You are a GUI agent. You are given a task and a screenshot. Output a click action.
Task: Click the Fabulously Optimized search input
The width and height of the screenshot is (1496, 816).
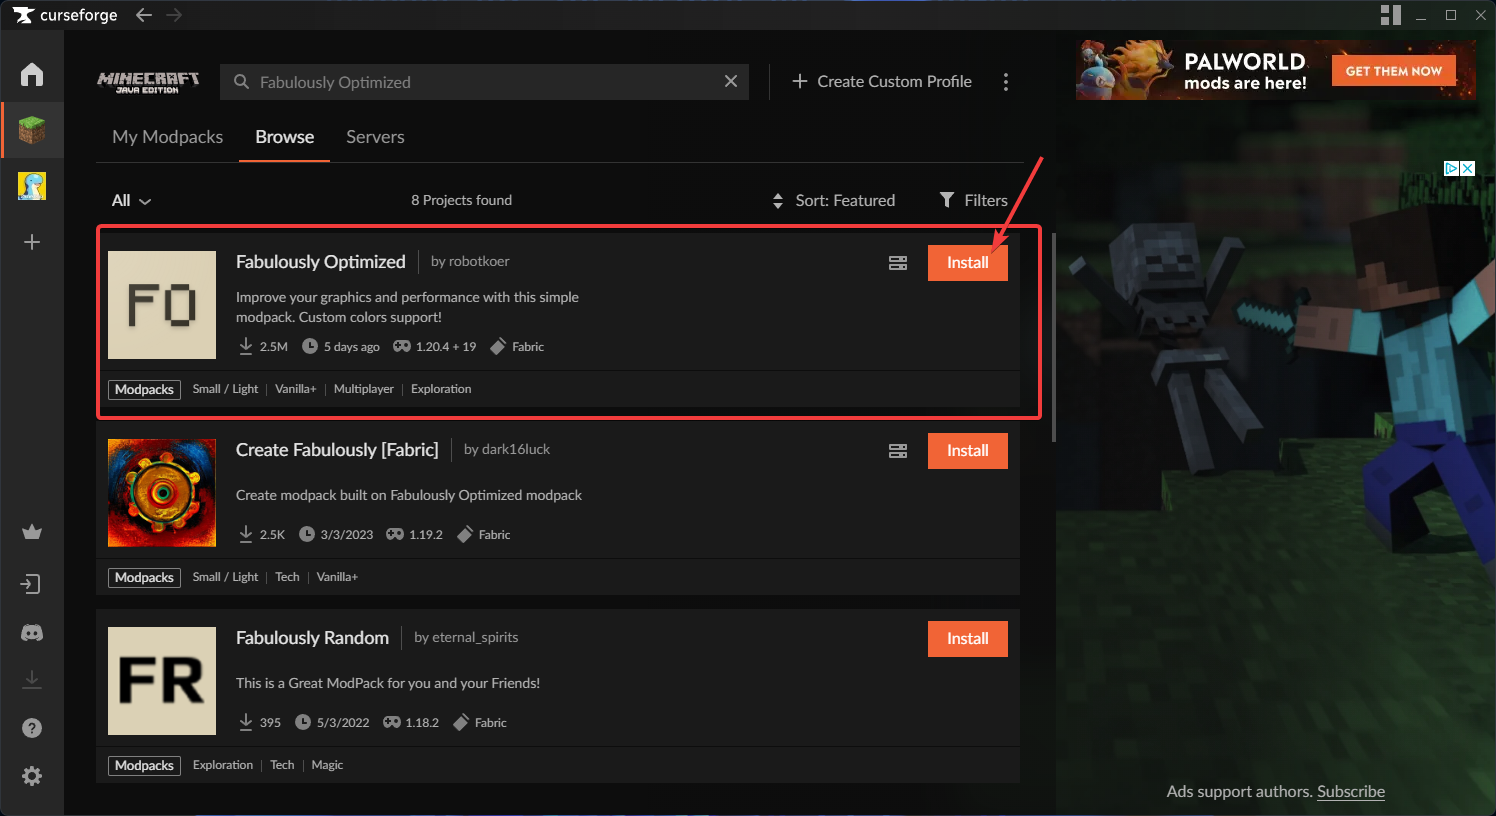pyautogui.click(x=485, y=82)
